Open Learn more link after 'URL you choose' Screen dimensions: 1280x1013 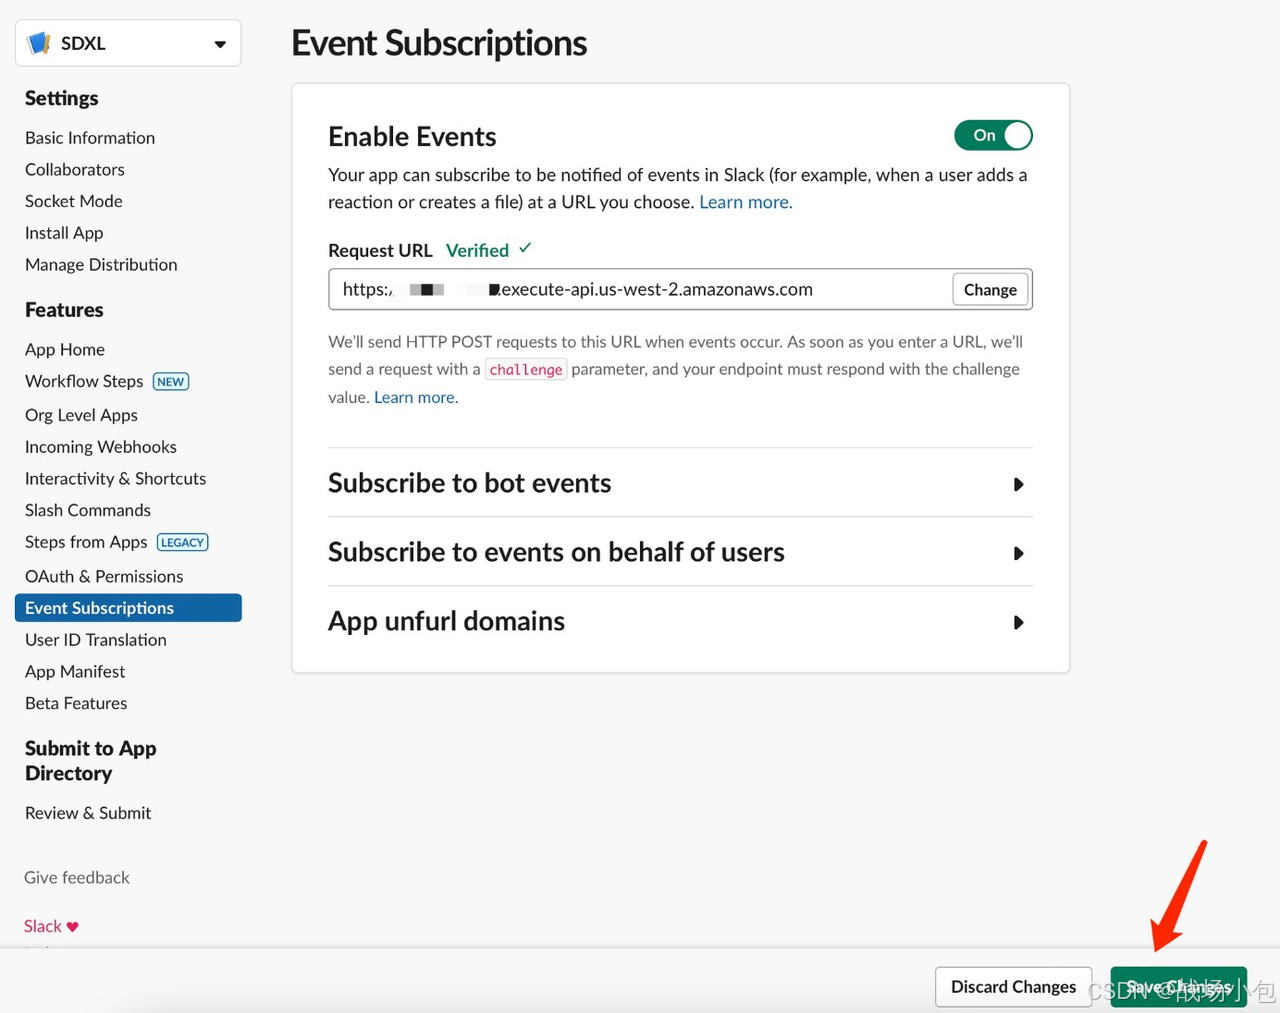click(x=746, y=202)
